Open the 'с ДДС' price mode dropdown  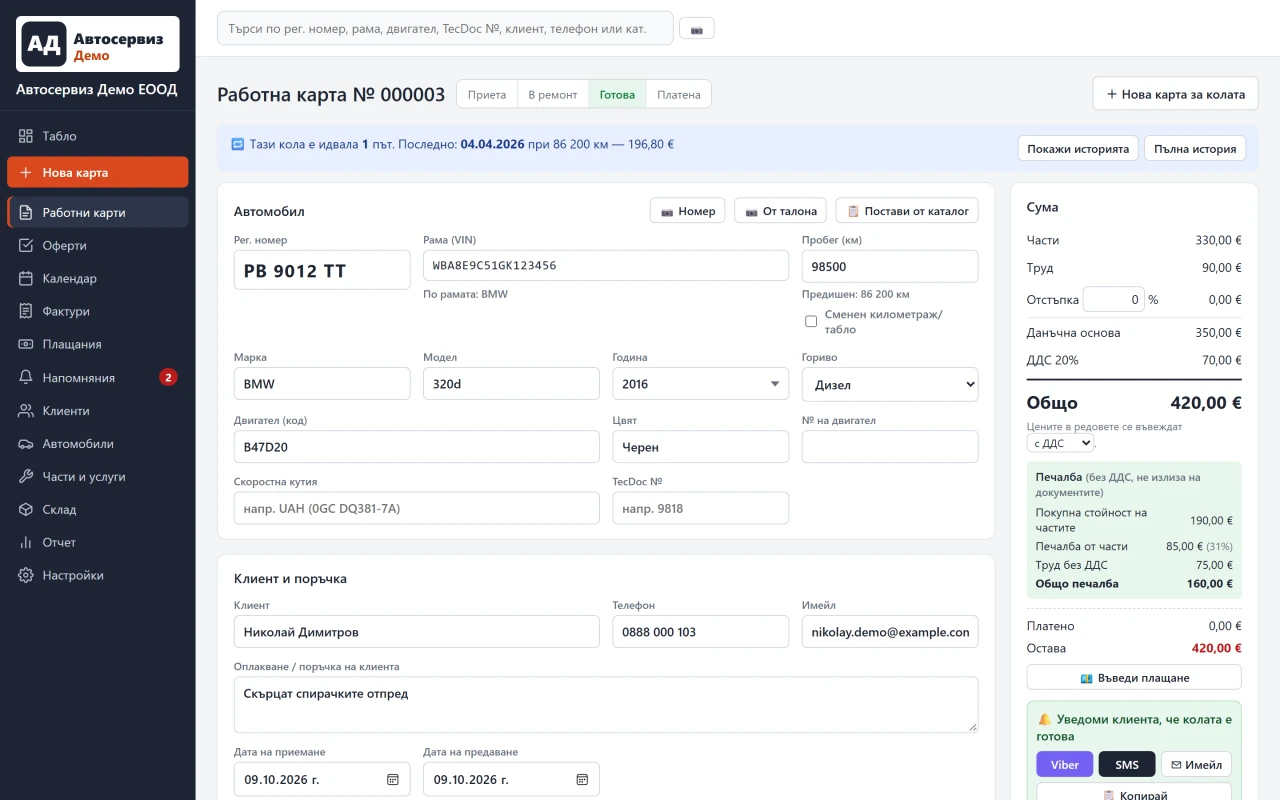1060,443
